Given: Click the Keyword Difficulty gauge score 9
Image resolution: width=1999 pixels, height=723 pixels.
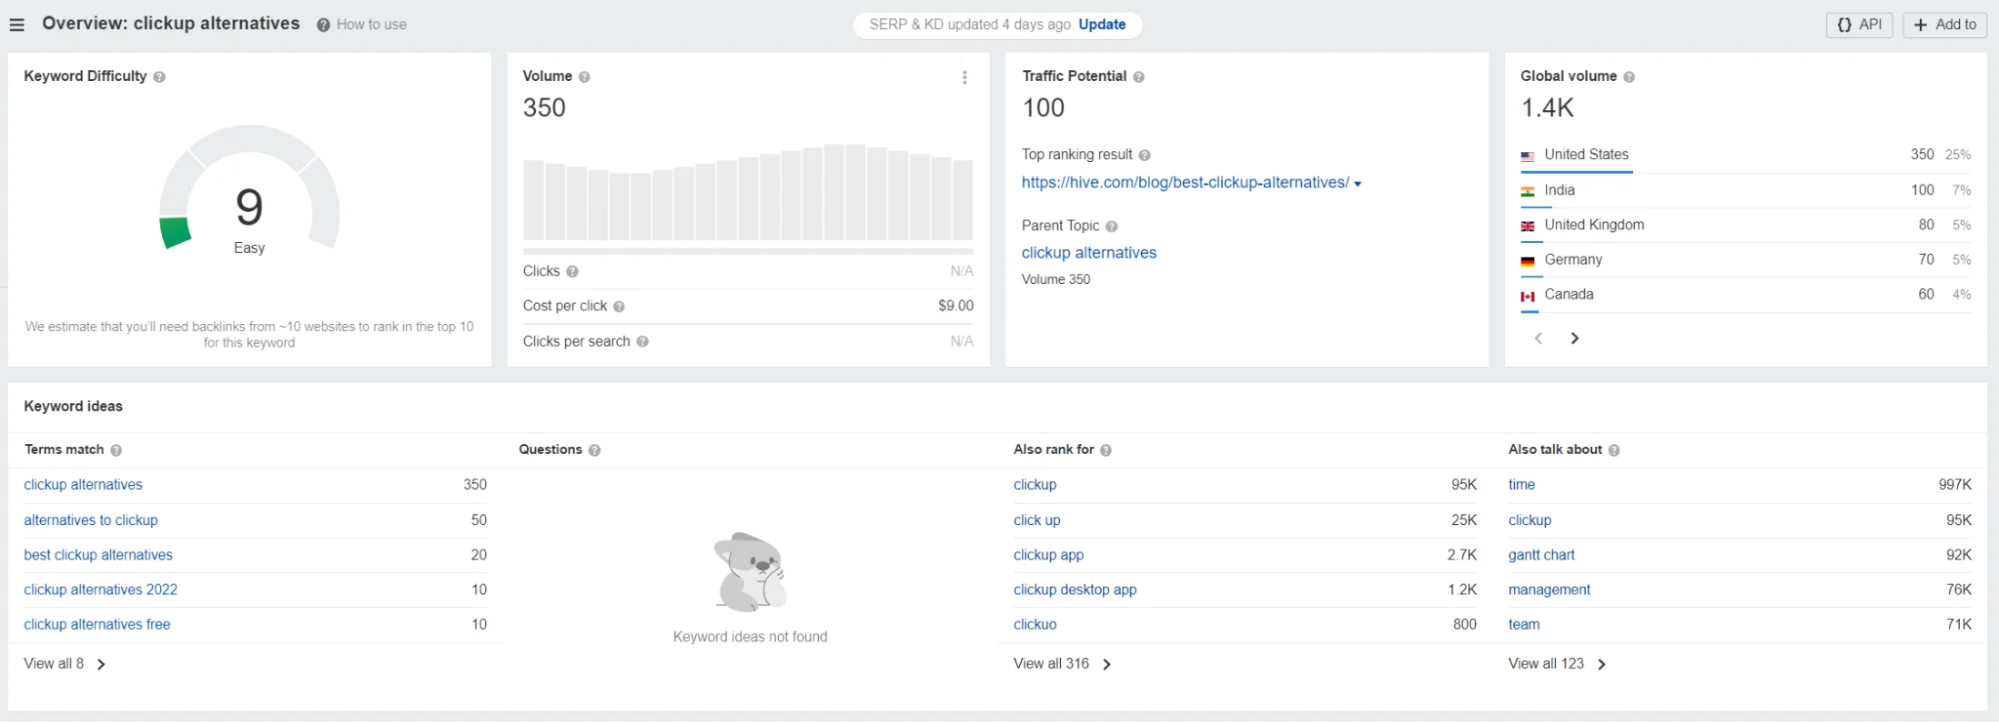Looking at the screenshot, I should click(x=249, y=207).
